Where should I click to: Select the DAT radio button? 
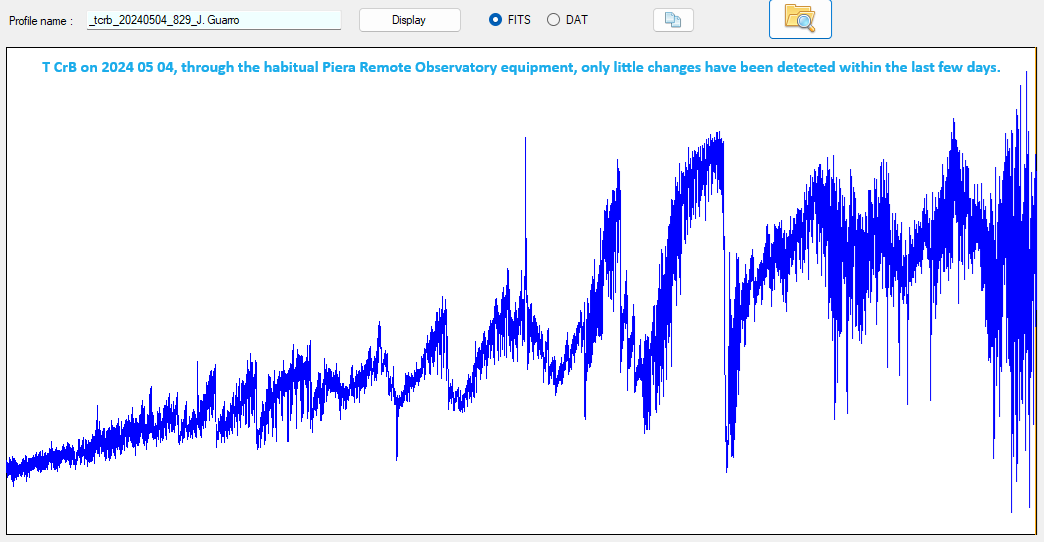(x=553, y=20)
